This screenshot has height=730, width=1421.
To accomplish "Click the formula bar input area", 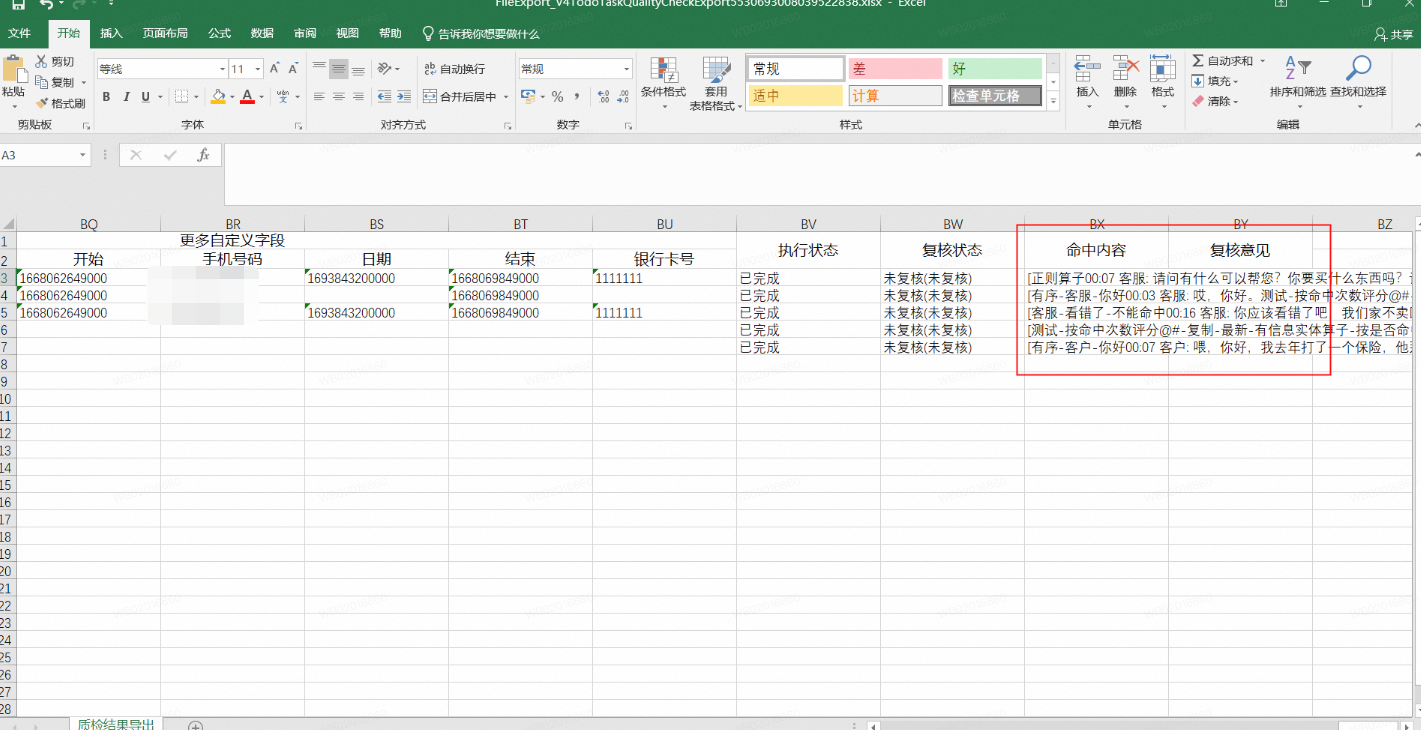I will [x=816, y=175].
